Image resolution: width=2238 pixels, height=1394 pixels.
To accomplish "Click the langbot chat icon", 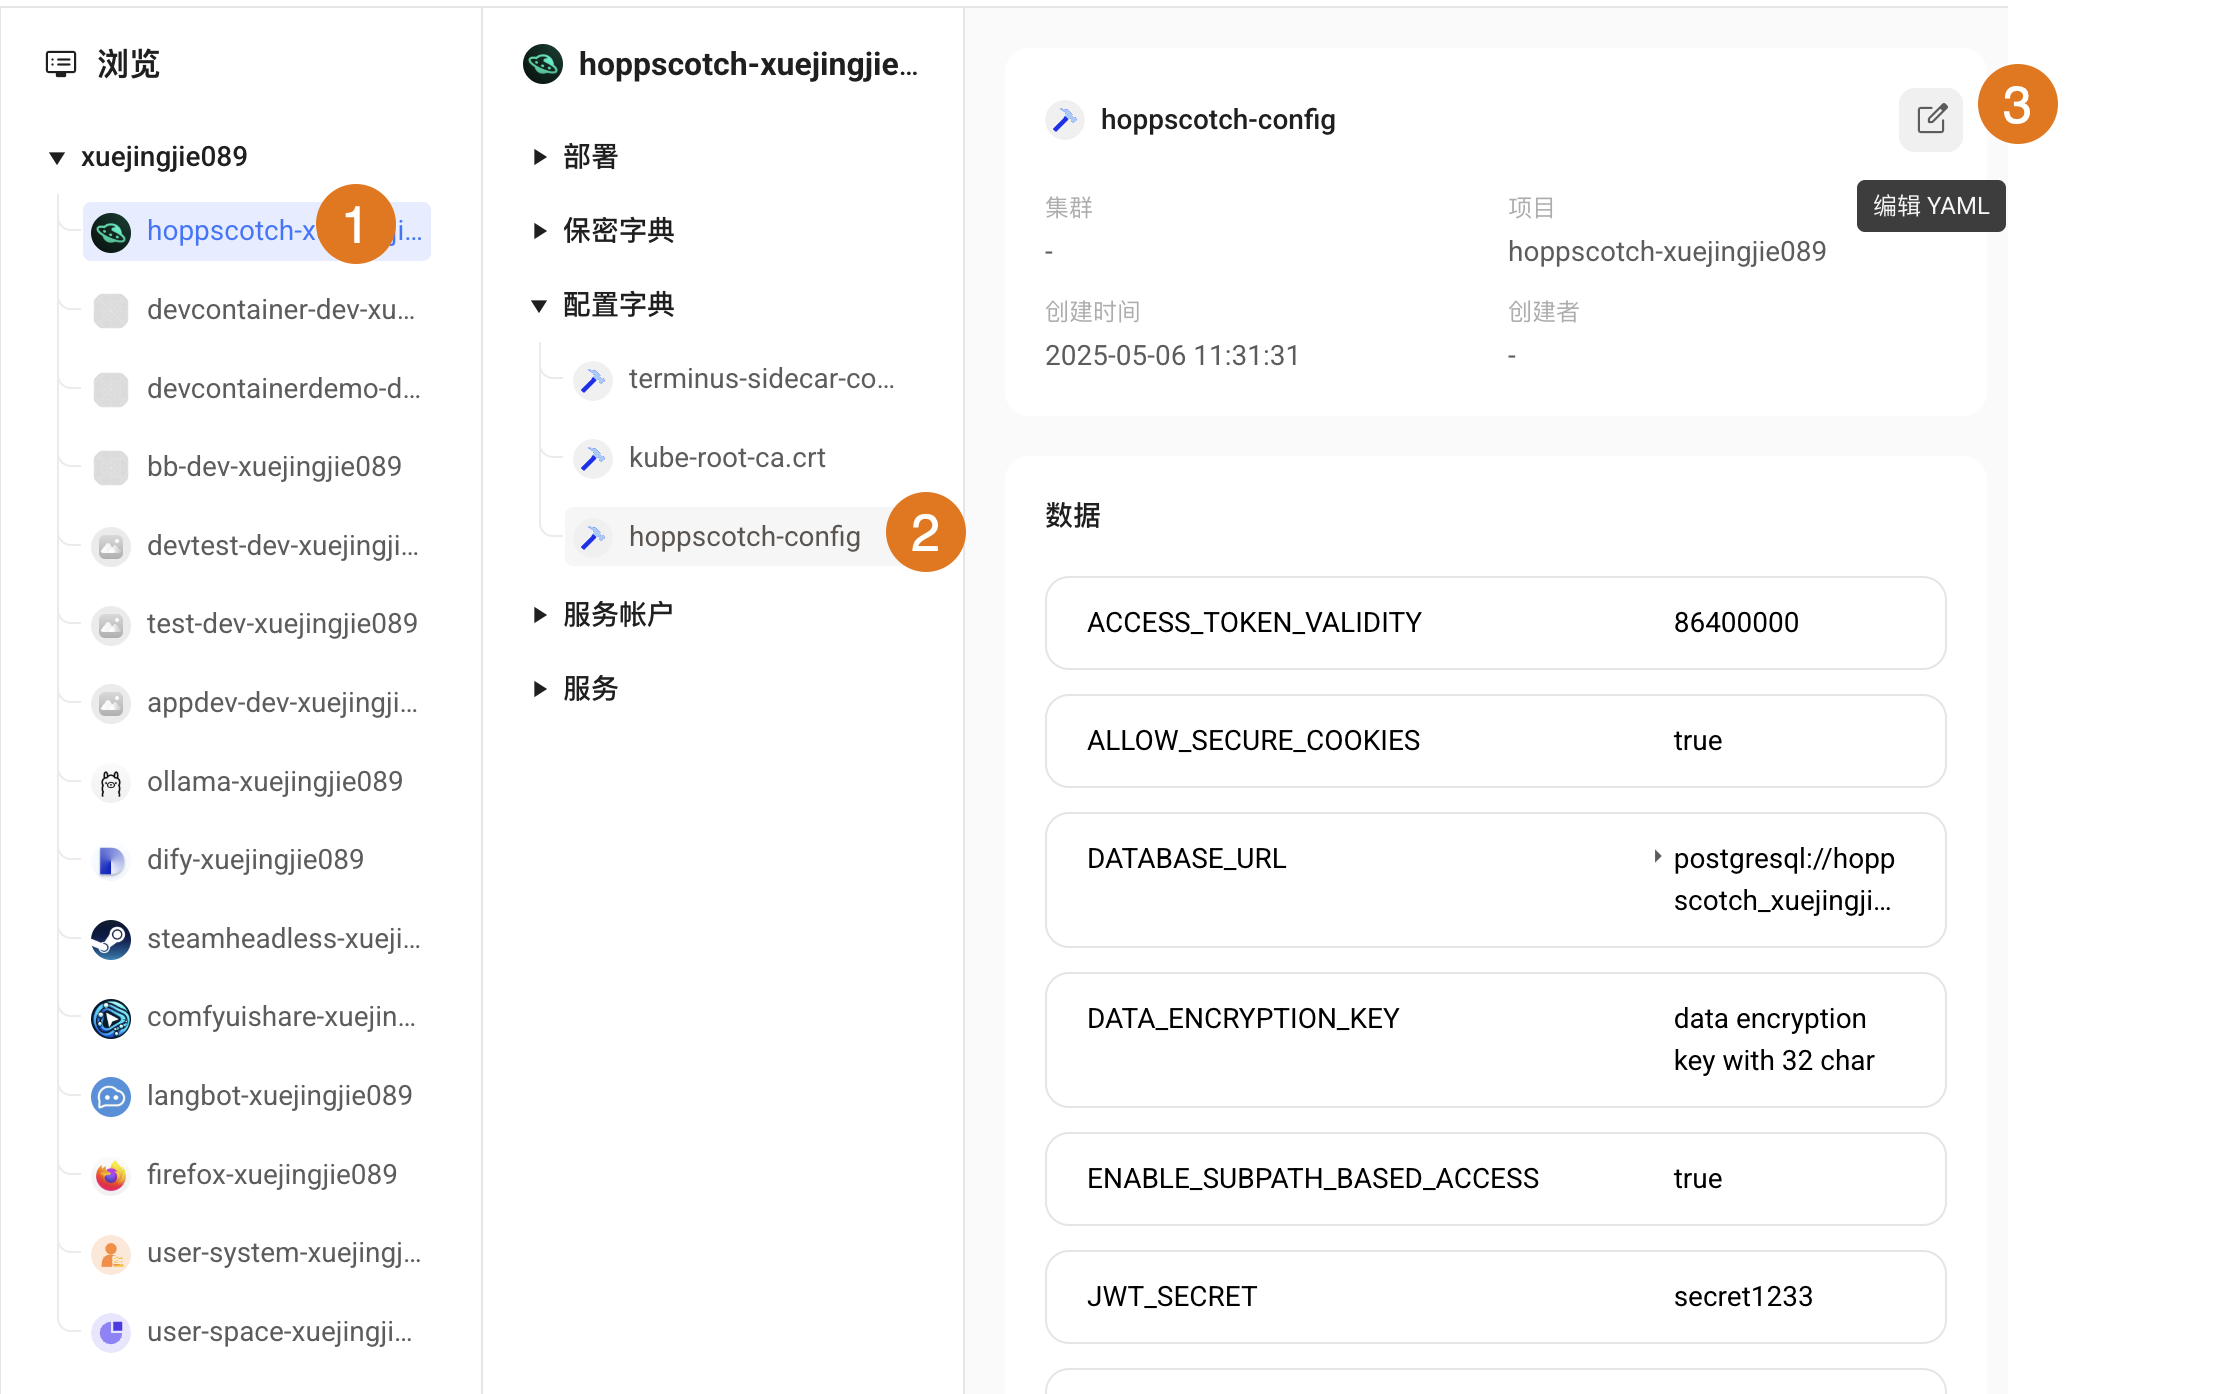I will pos(111,1097).
